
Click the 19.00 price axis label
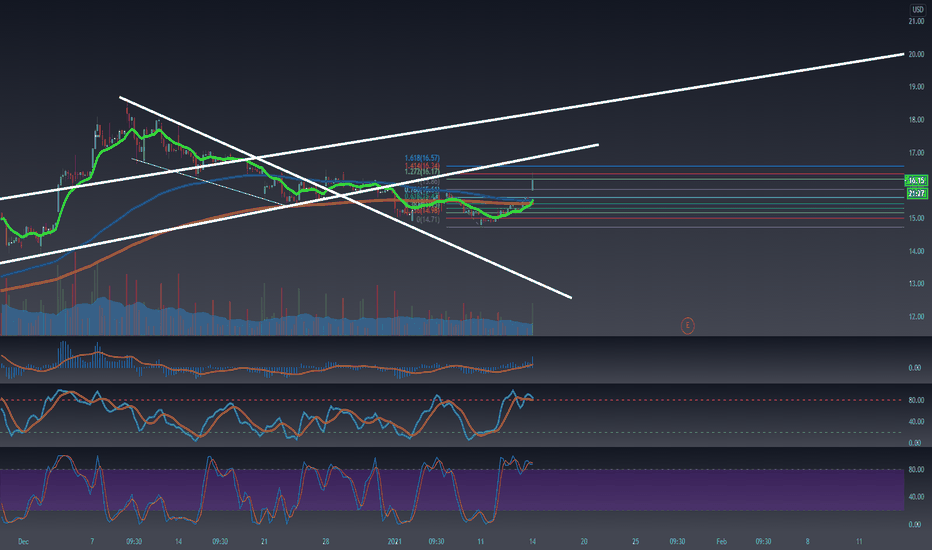[x=916, y=87]
